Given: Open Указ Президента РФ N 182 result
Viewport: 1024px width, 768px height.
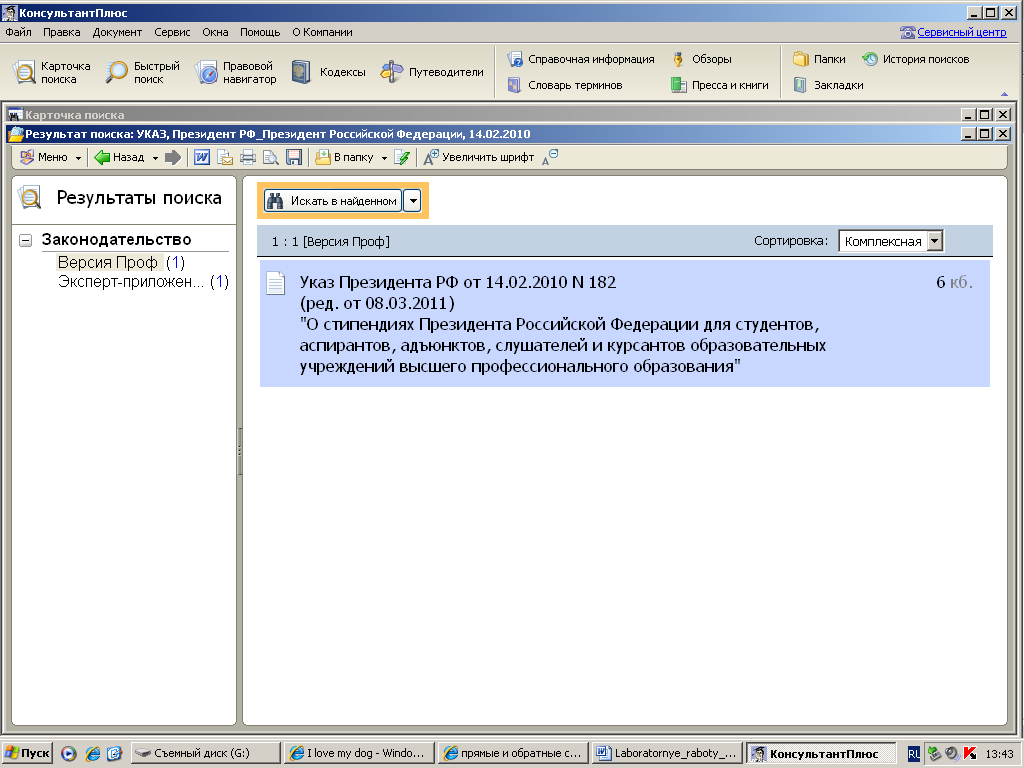Looking at the screenshot, I should click(624, 324).
